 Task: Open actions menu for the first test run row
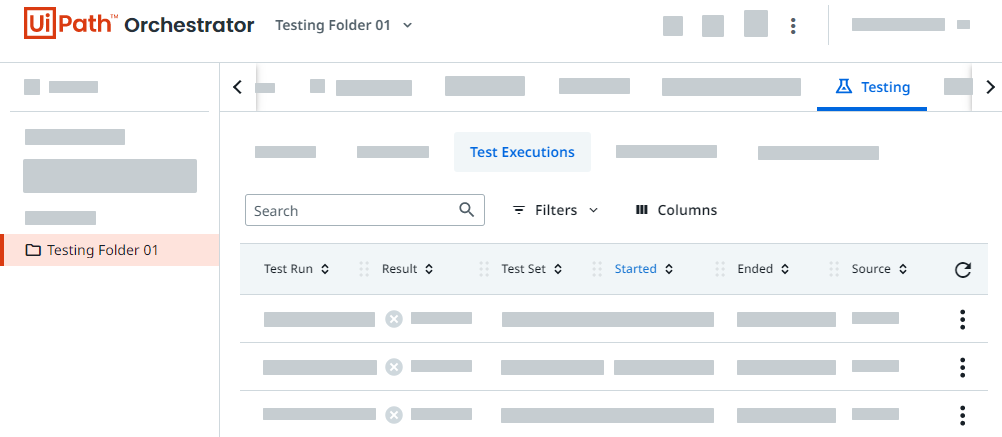pyautogui.click(x=962, y=319)
